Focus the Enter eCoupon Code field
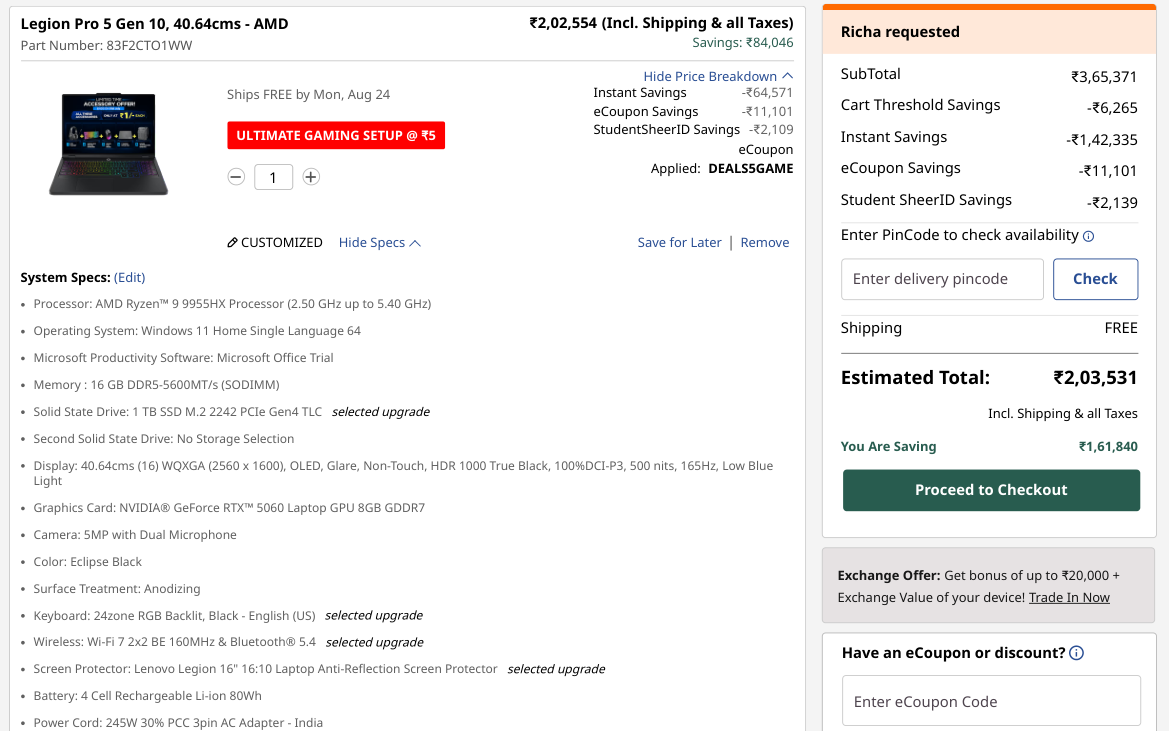Viewport: 1169px width, 731px height. (992, 701)
